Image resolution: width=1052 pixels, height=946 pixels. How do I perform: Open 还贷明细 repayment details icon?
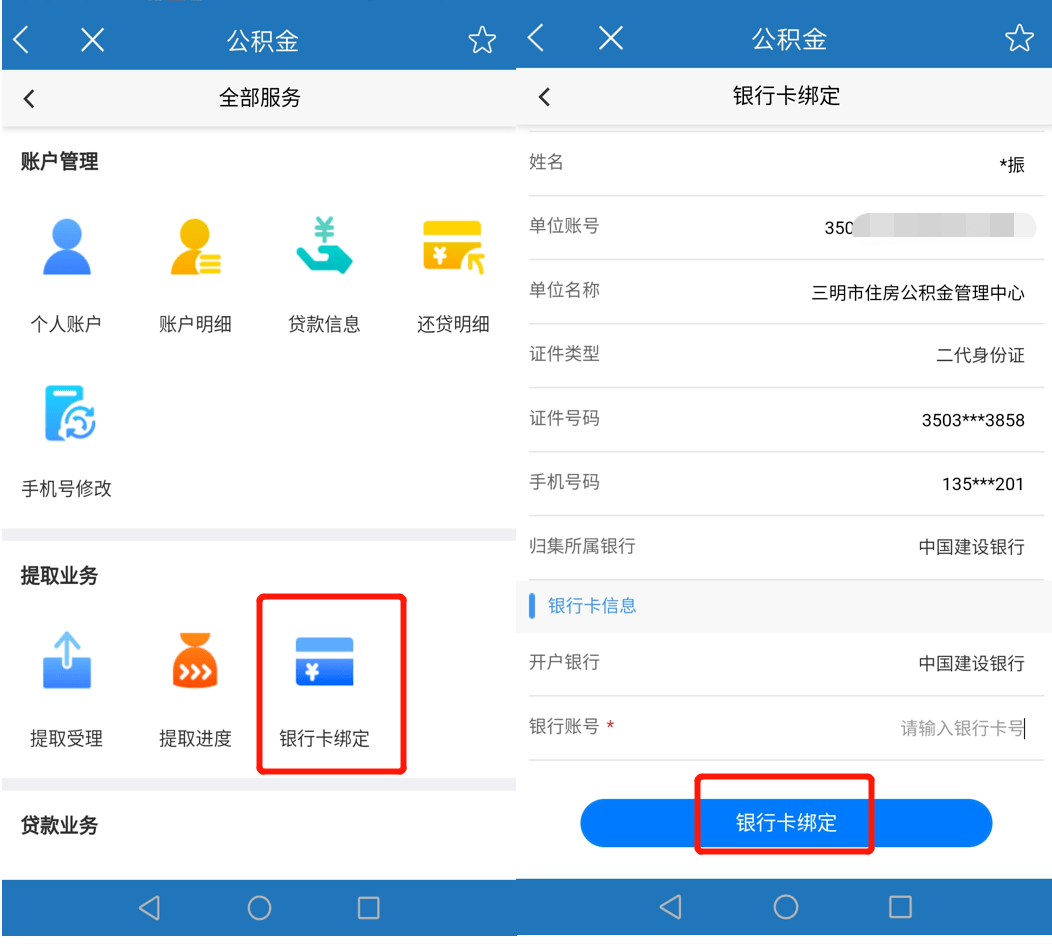pos(454,246)
